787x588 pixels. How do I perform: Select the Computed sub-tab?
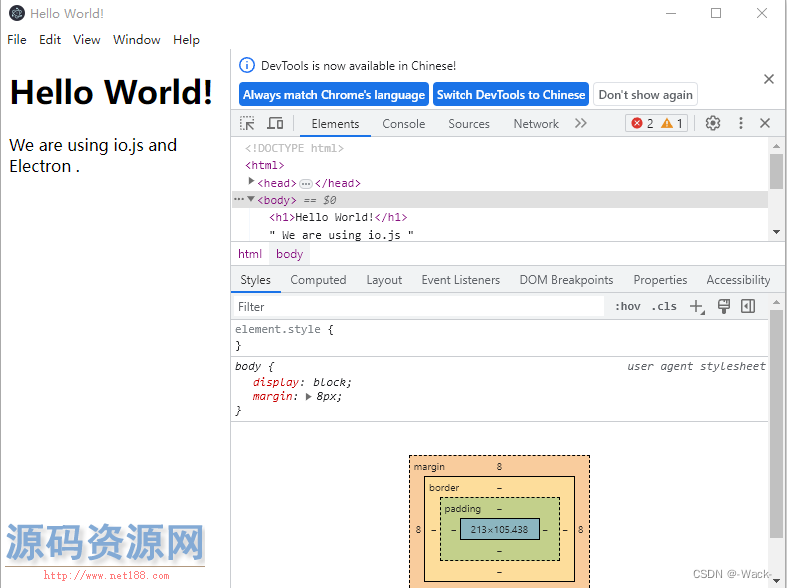click(x=318, y=280)
